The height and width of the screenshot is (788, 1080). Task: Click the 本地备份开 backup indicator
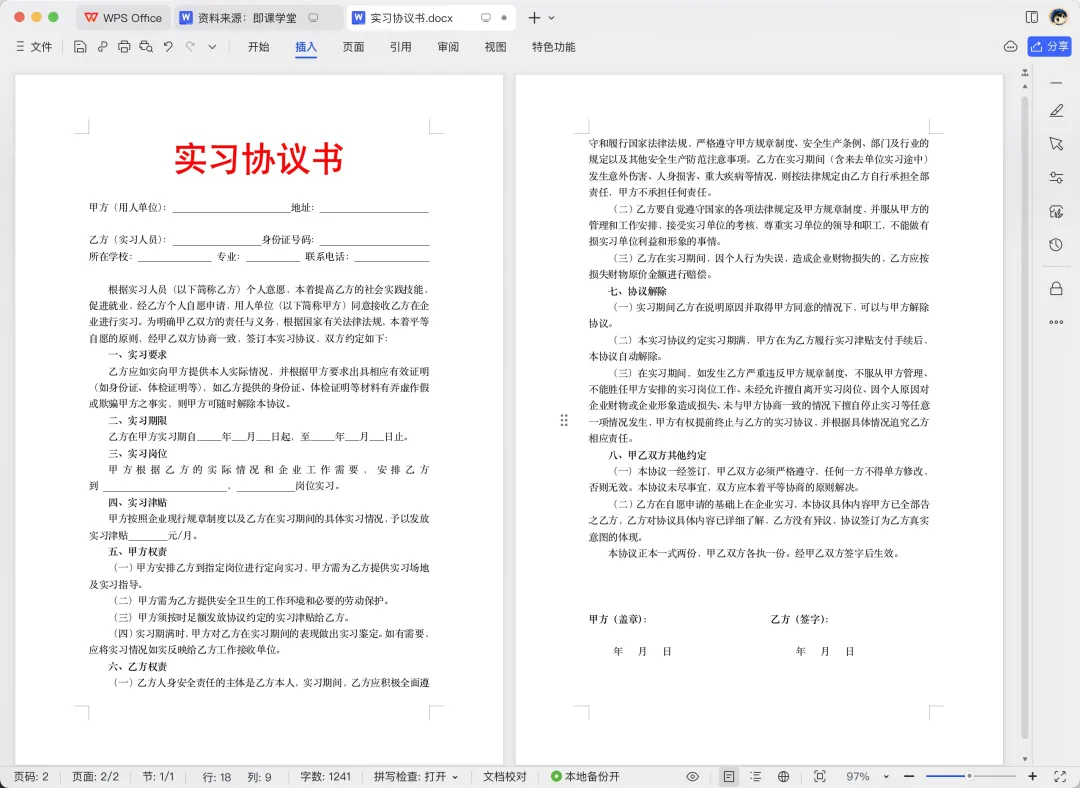(x=585, y=776)
